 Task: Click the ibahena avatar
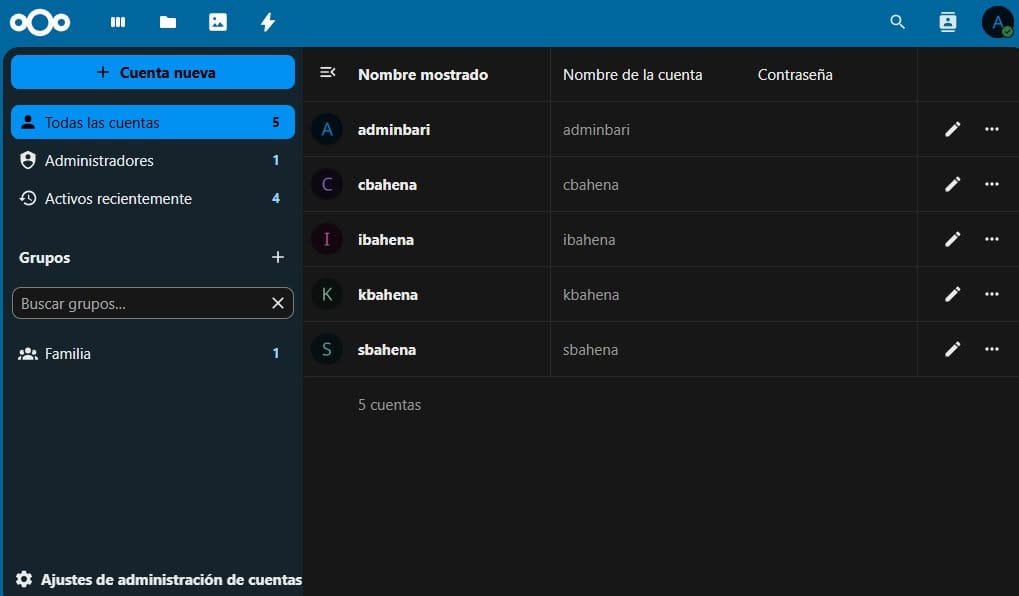(327, 239)
